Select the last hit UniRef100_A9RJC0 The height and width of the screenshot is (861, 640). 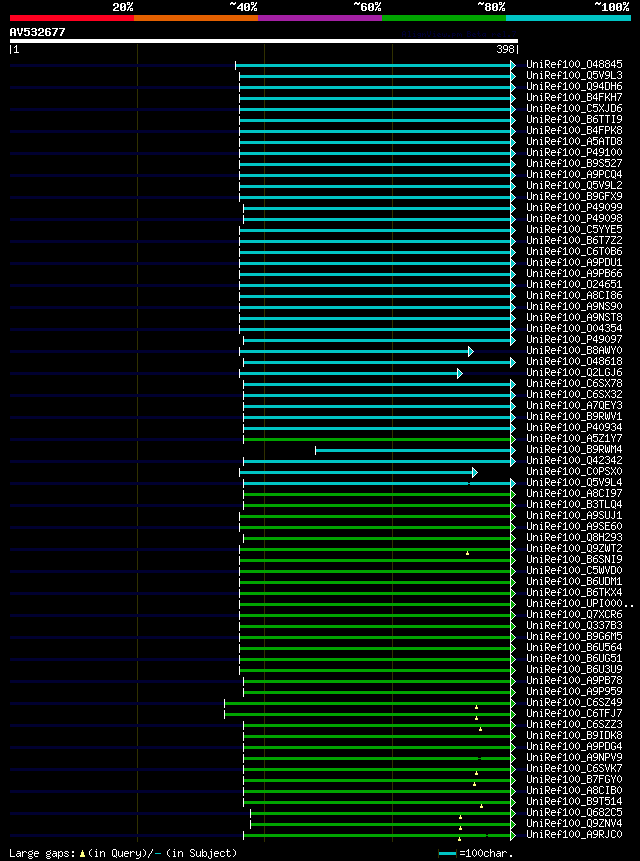(574, 833)
